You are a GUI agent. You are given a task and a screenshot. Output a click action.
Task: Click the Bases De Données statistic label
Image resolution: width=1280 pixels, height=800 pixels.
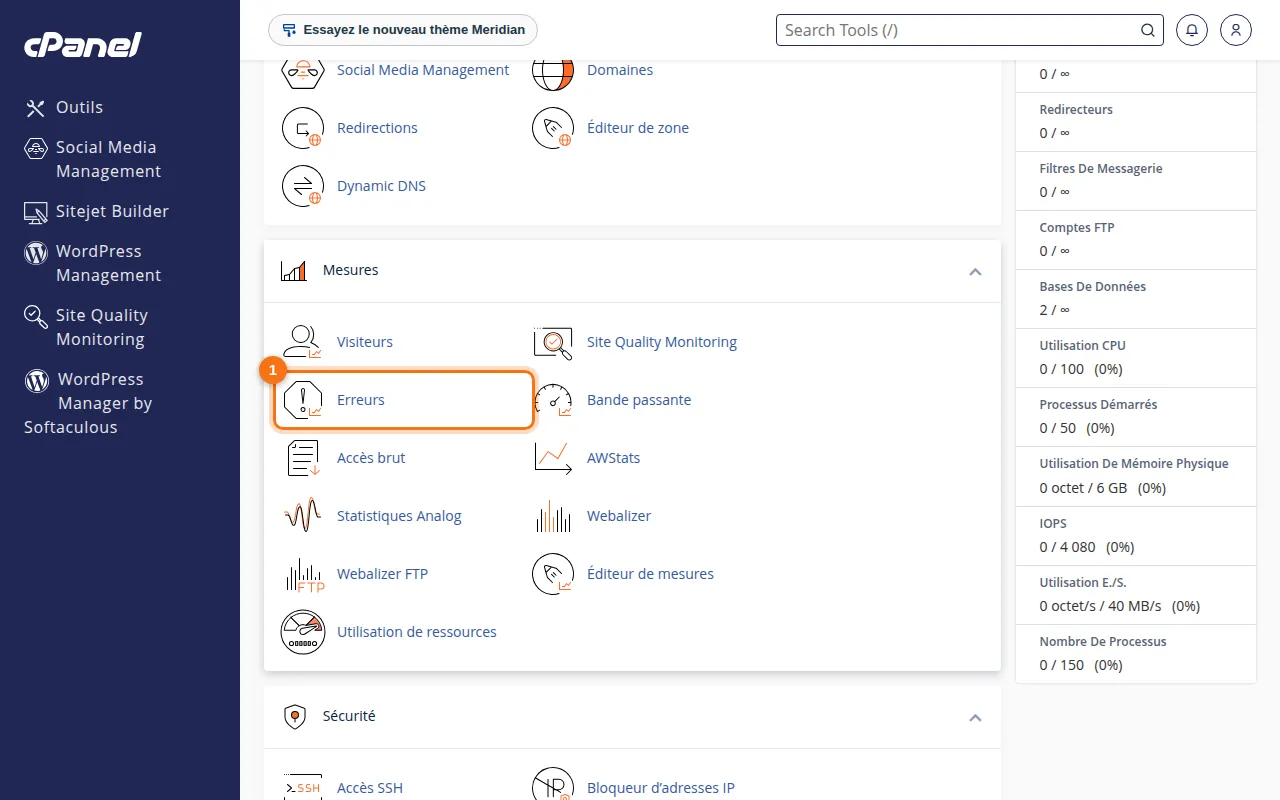pos(1093,287)
